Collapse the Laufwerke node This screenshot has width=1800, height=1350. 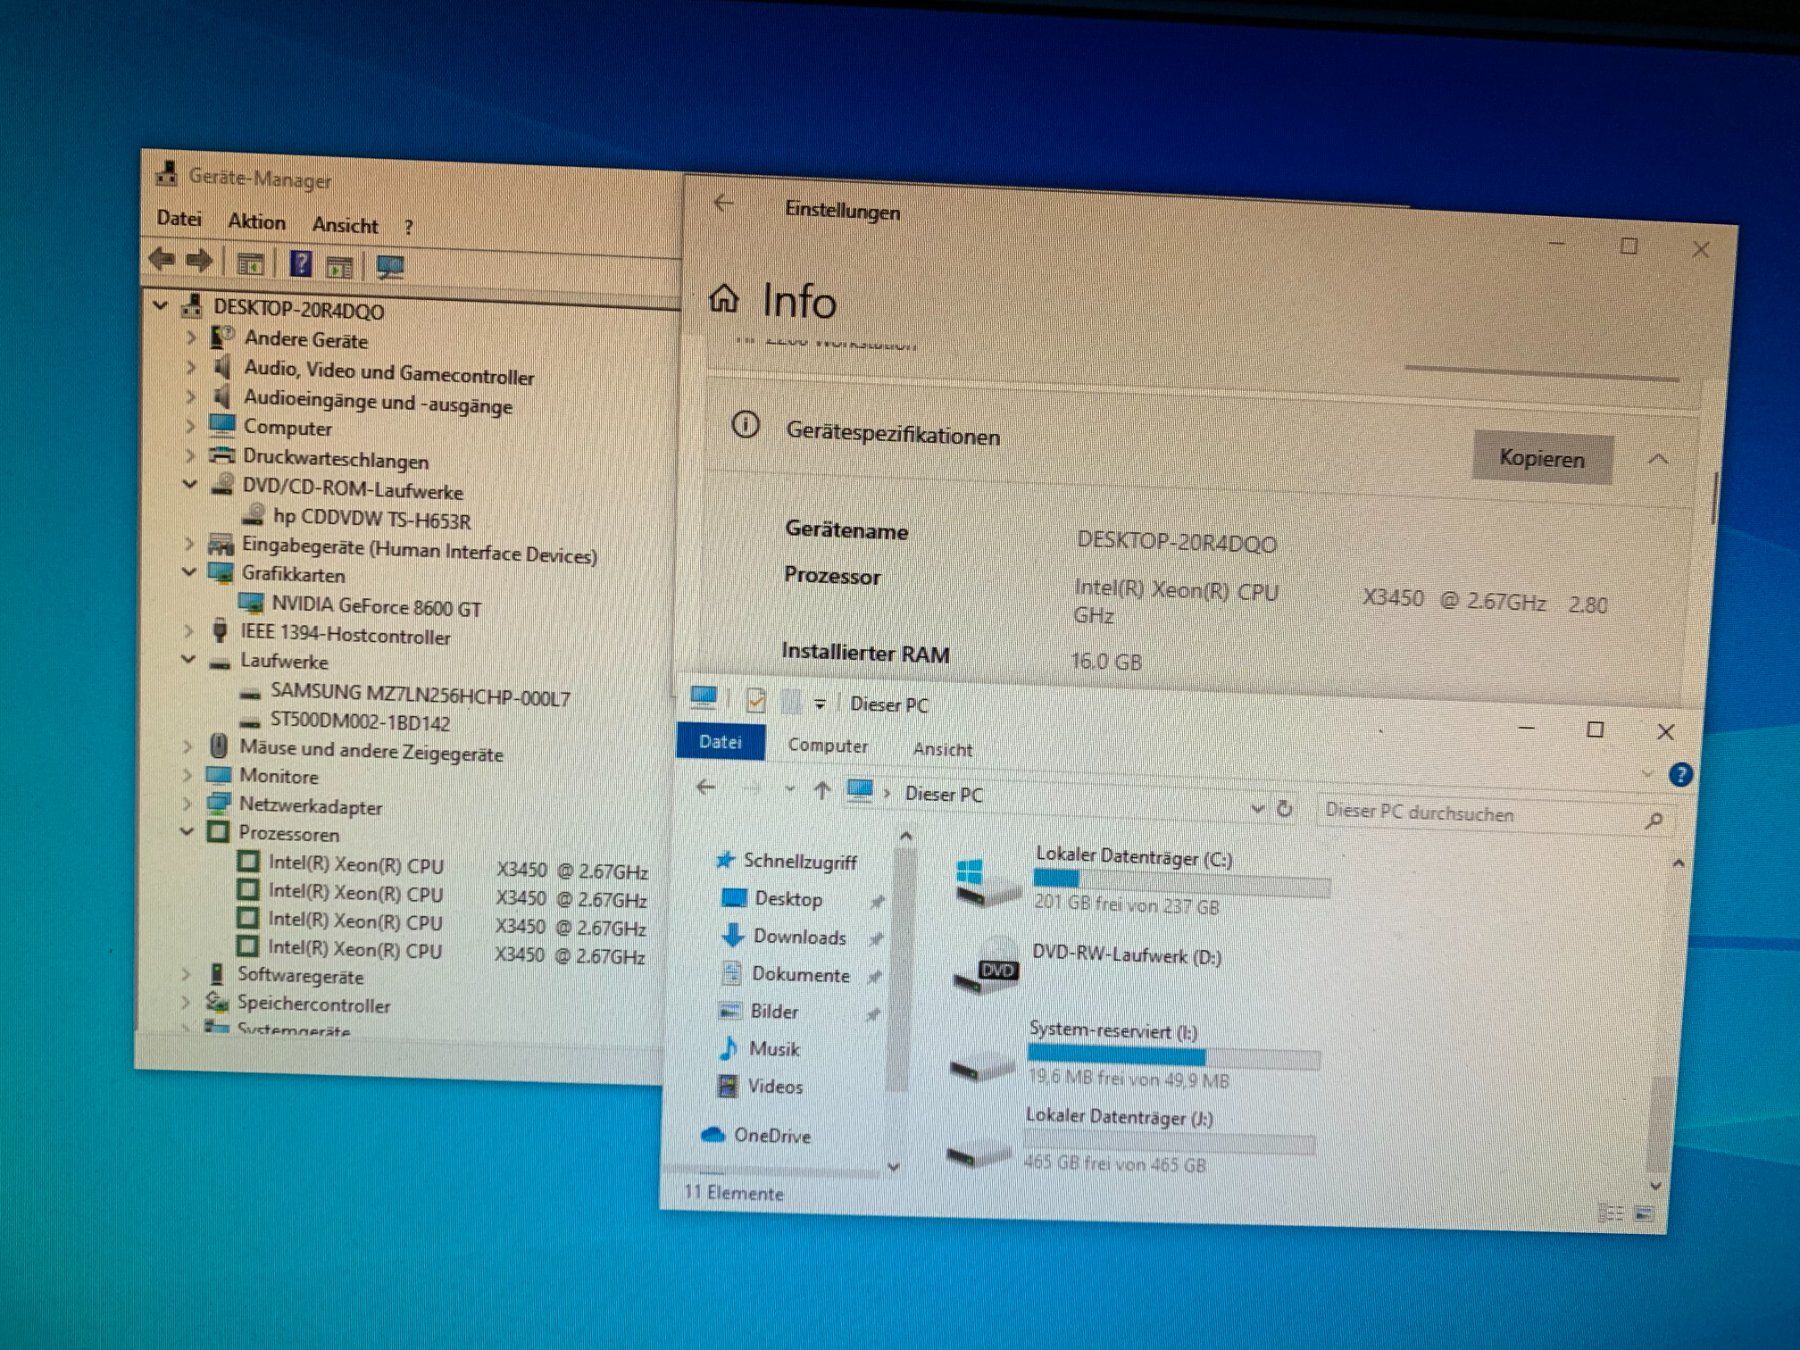188,659
